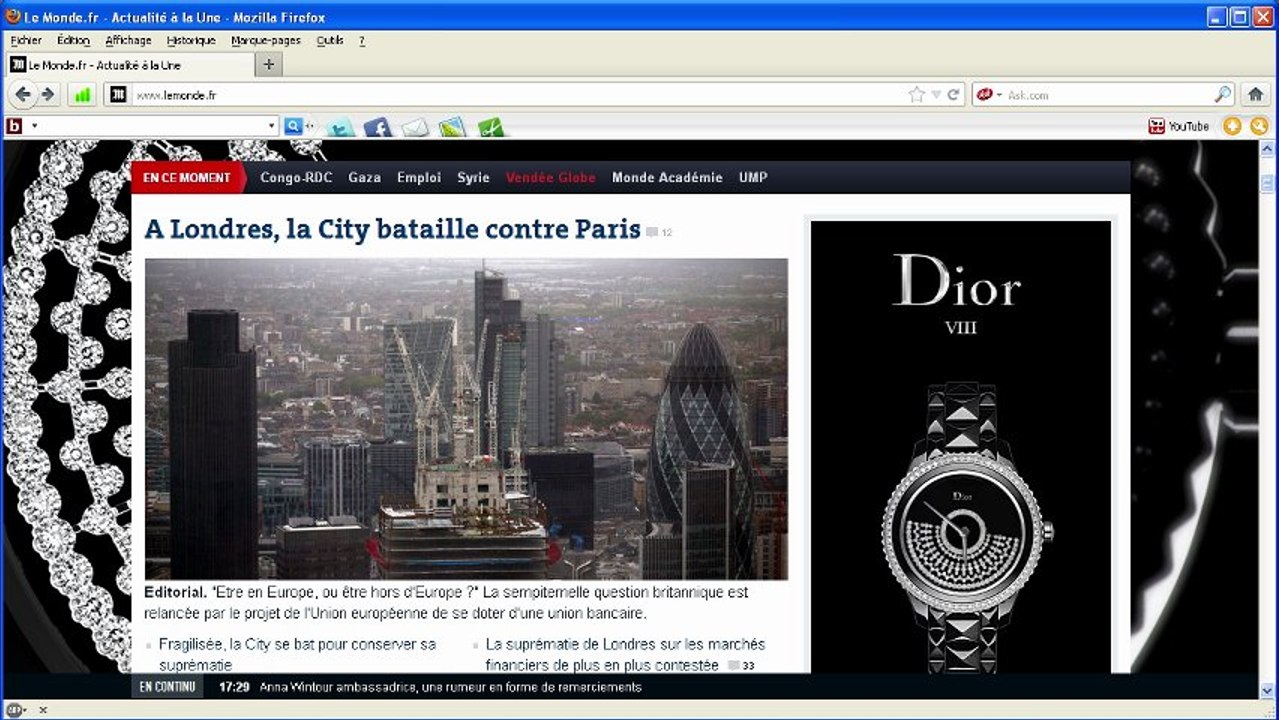Image resolution: width=1279 pixels, height=720 pixels.
Task: Open the Vendée Globe topic link
Action: pos(550,178)
